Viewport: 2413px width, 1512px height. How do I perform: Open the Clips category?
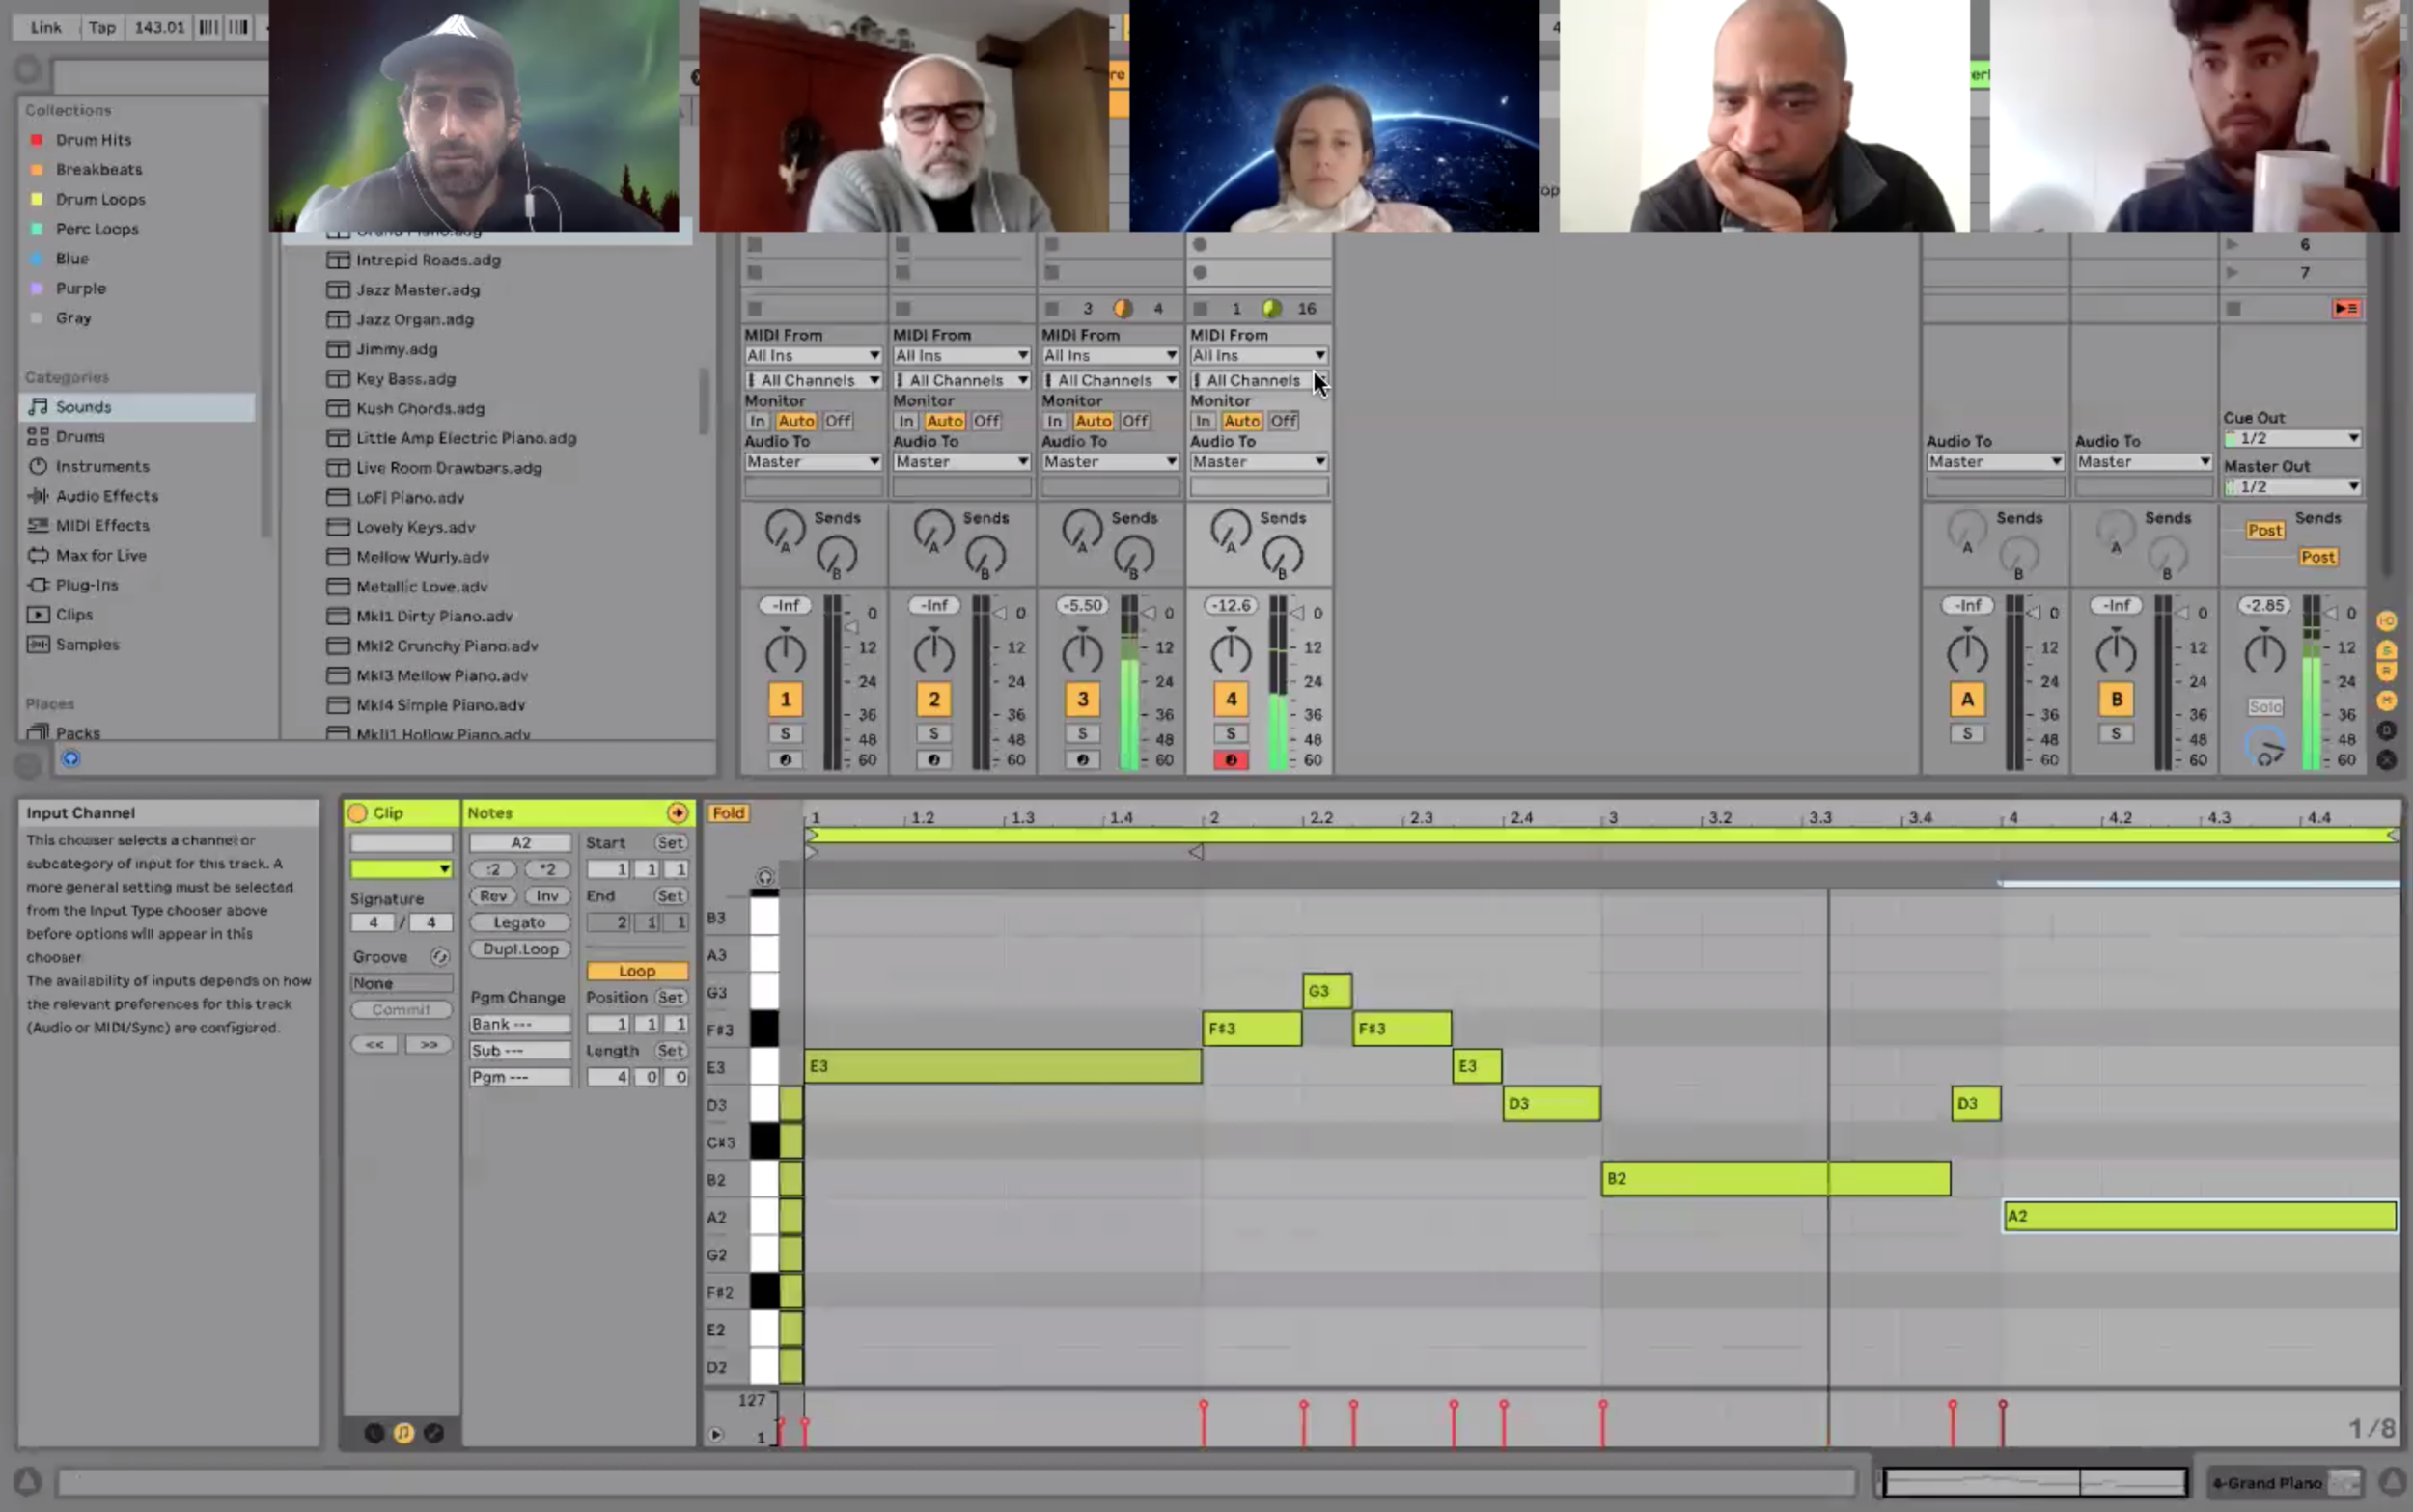tap(74, 615)
